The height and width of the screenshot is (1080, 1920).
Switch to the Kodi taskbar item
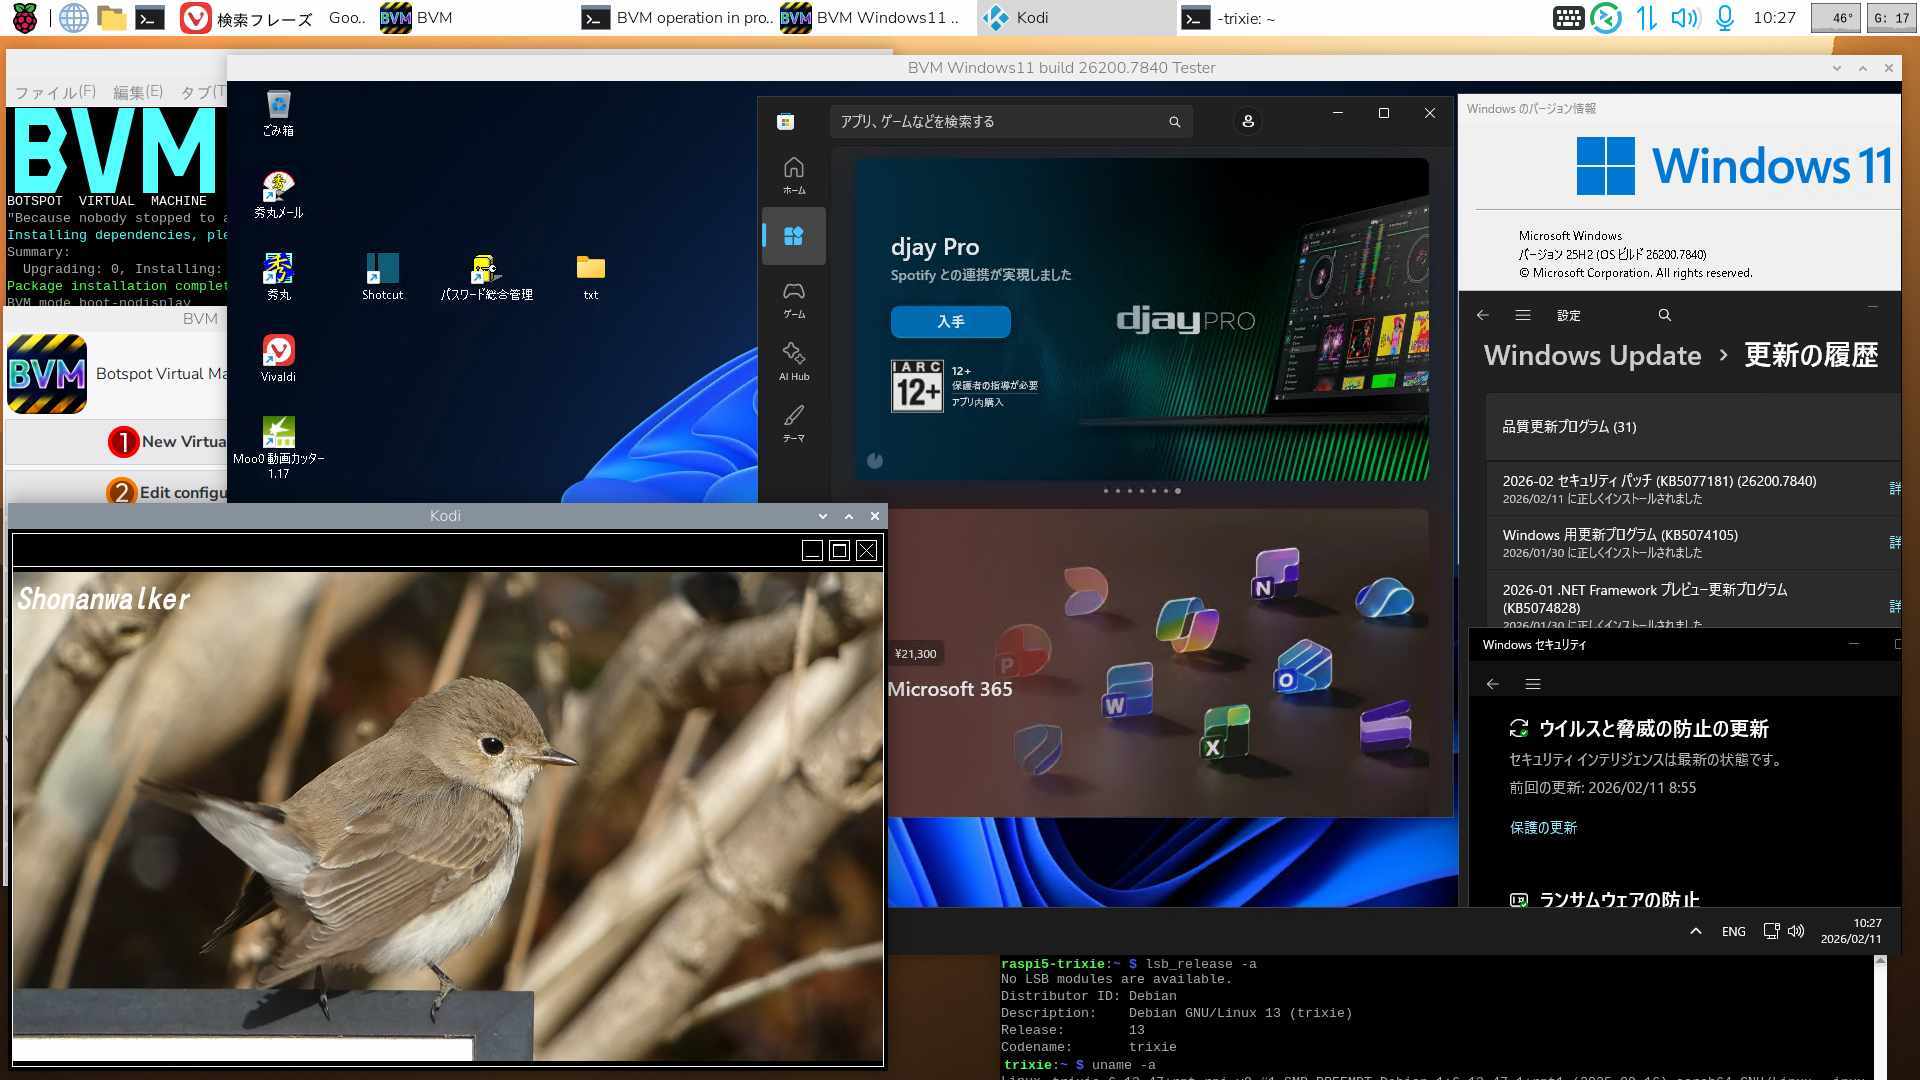tap(1074, 17)
